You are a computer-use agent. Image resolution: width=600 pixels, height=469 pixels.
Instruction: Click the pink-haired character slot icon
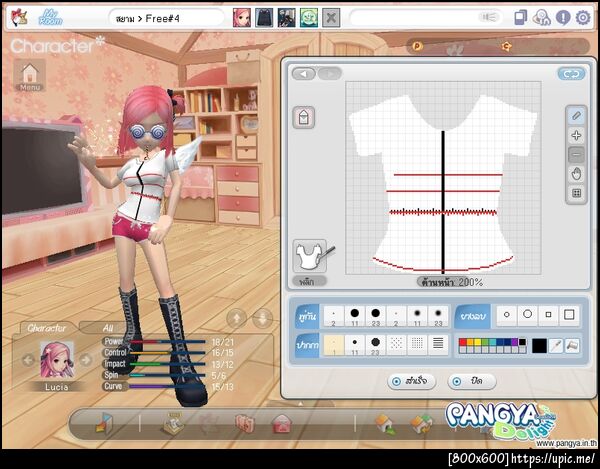(242, 18)
